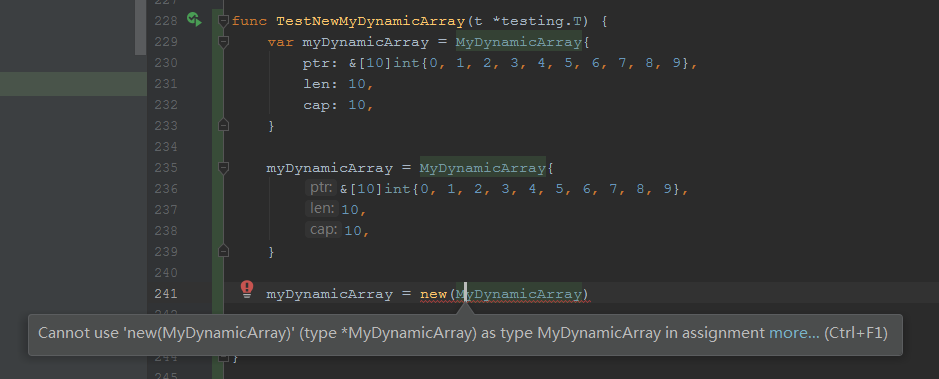939x379 pixels.
Task: Click myDynamicArray variable on line 241
Action: [329, 294]
